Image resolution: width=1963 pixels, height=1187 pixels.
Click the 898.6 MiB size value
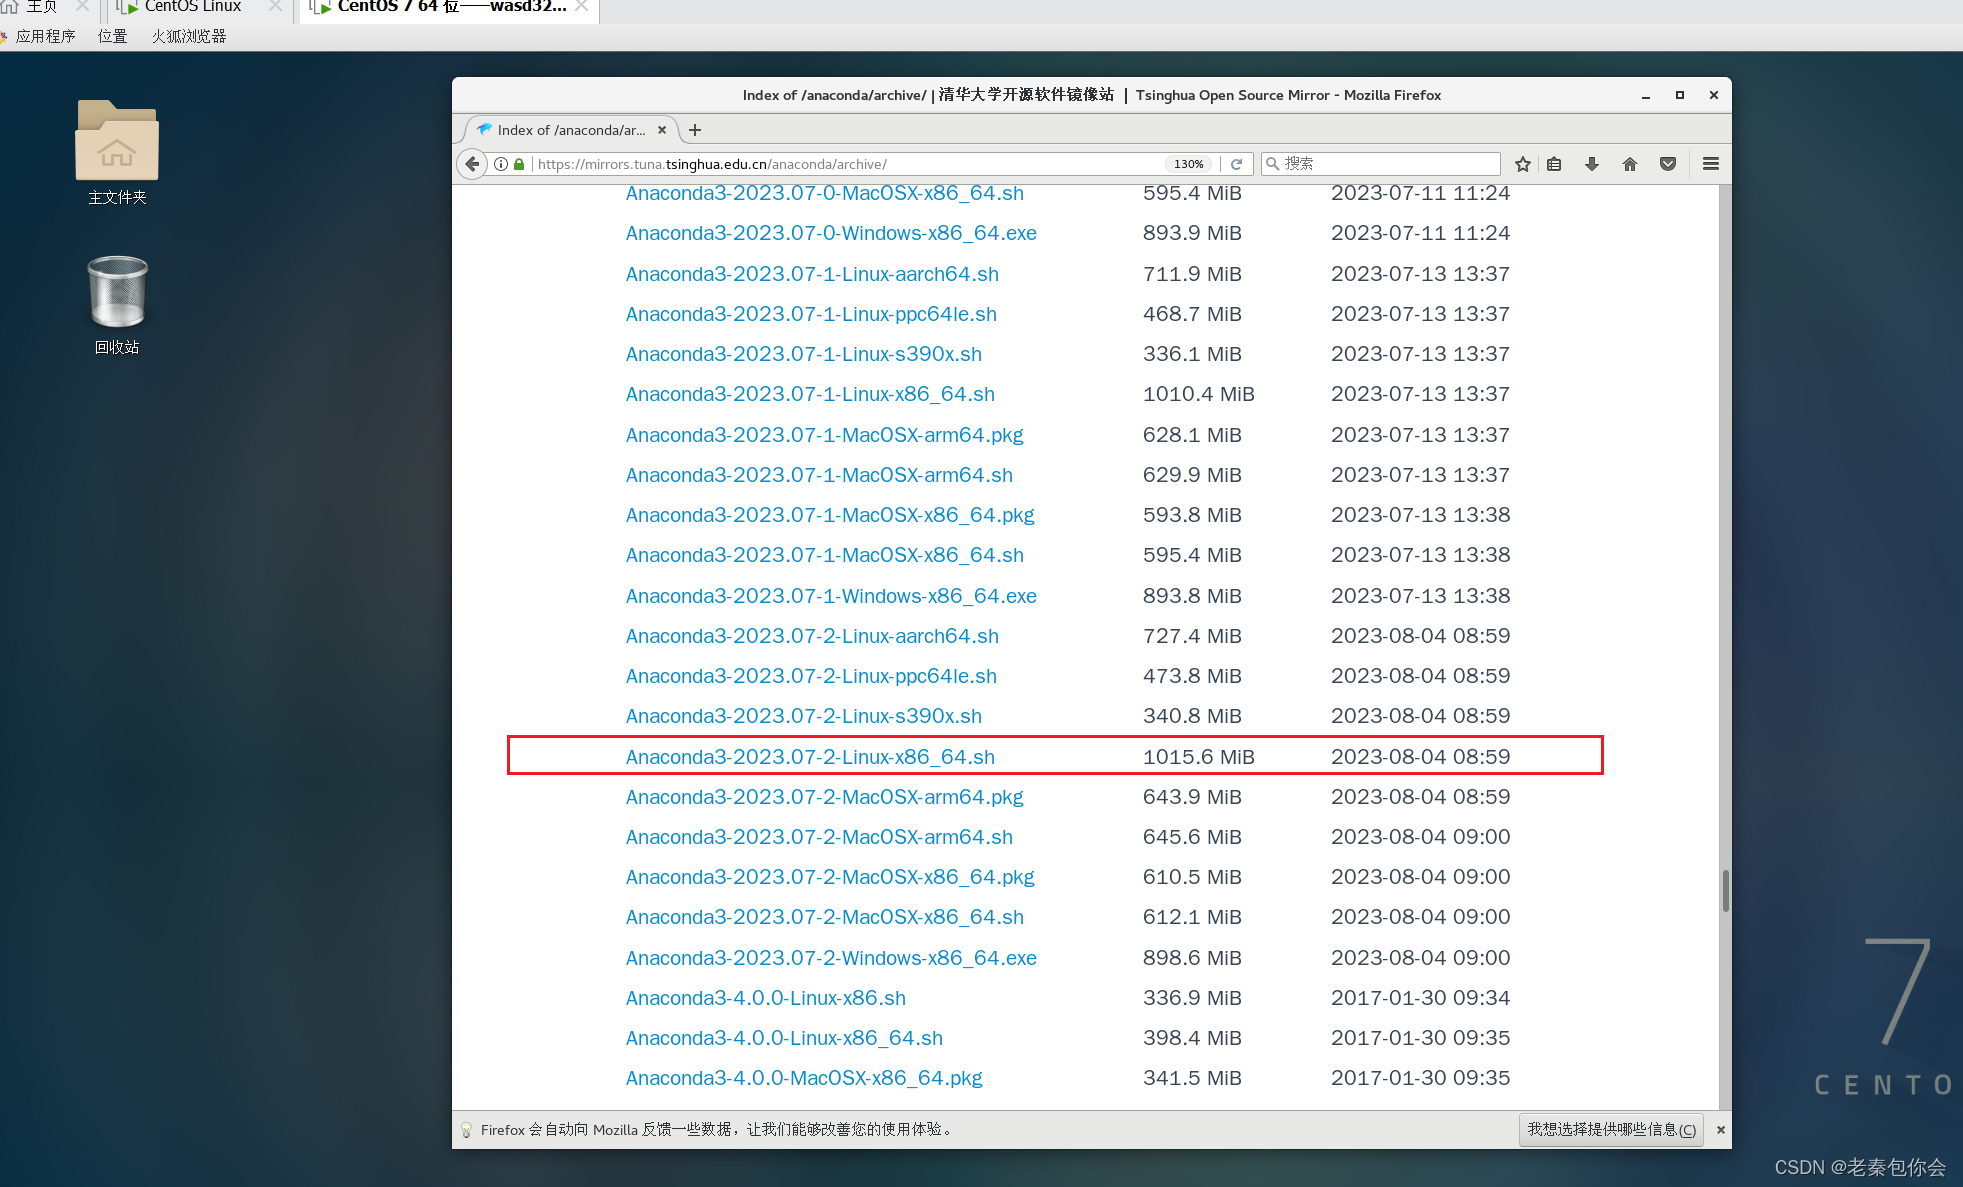coord(1192,958)
